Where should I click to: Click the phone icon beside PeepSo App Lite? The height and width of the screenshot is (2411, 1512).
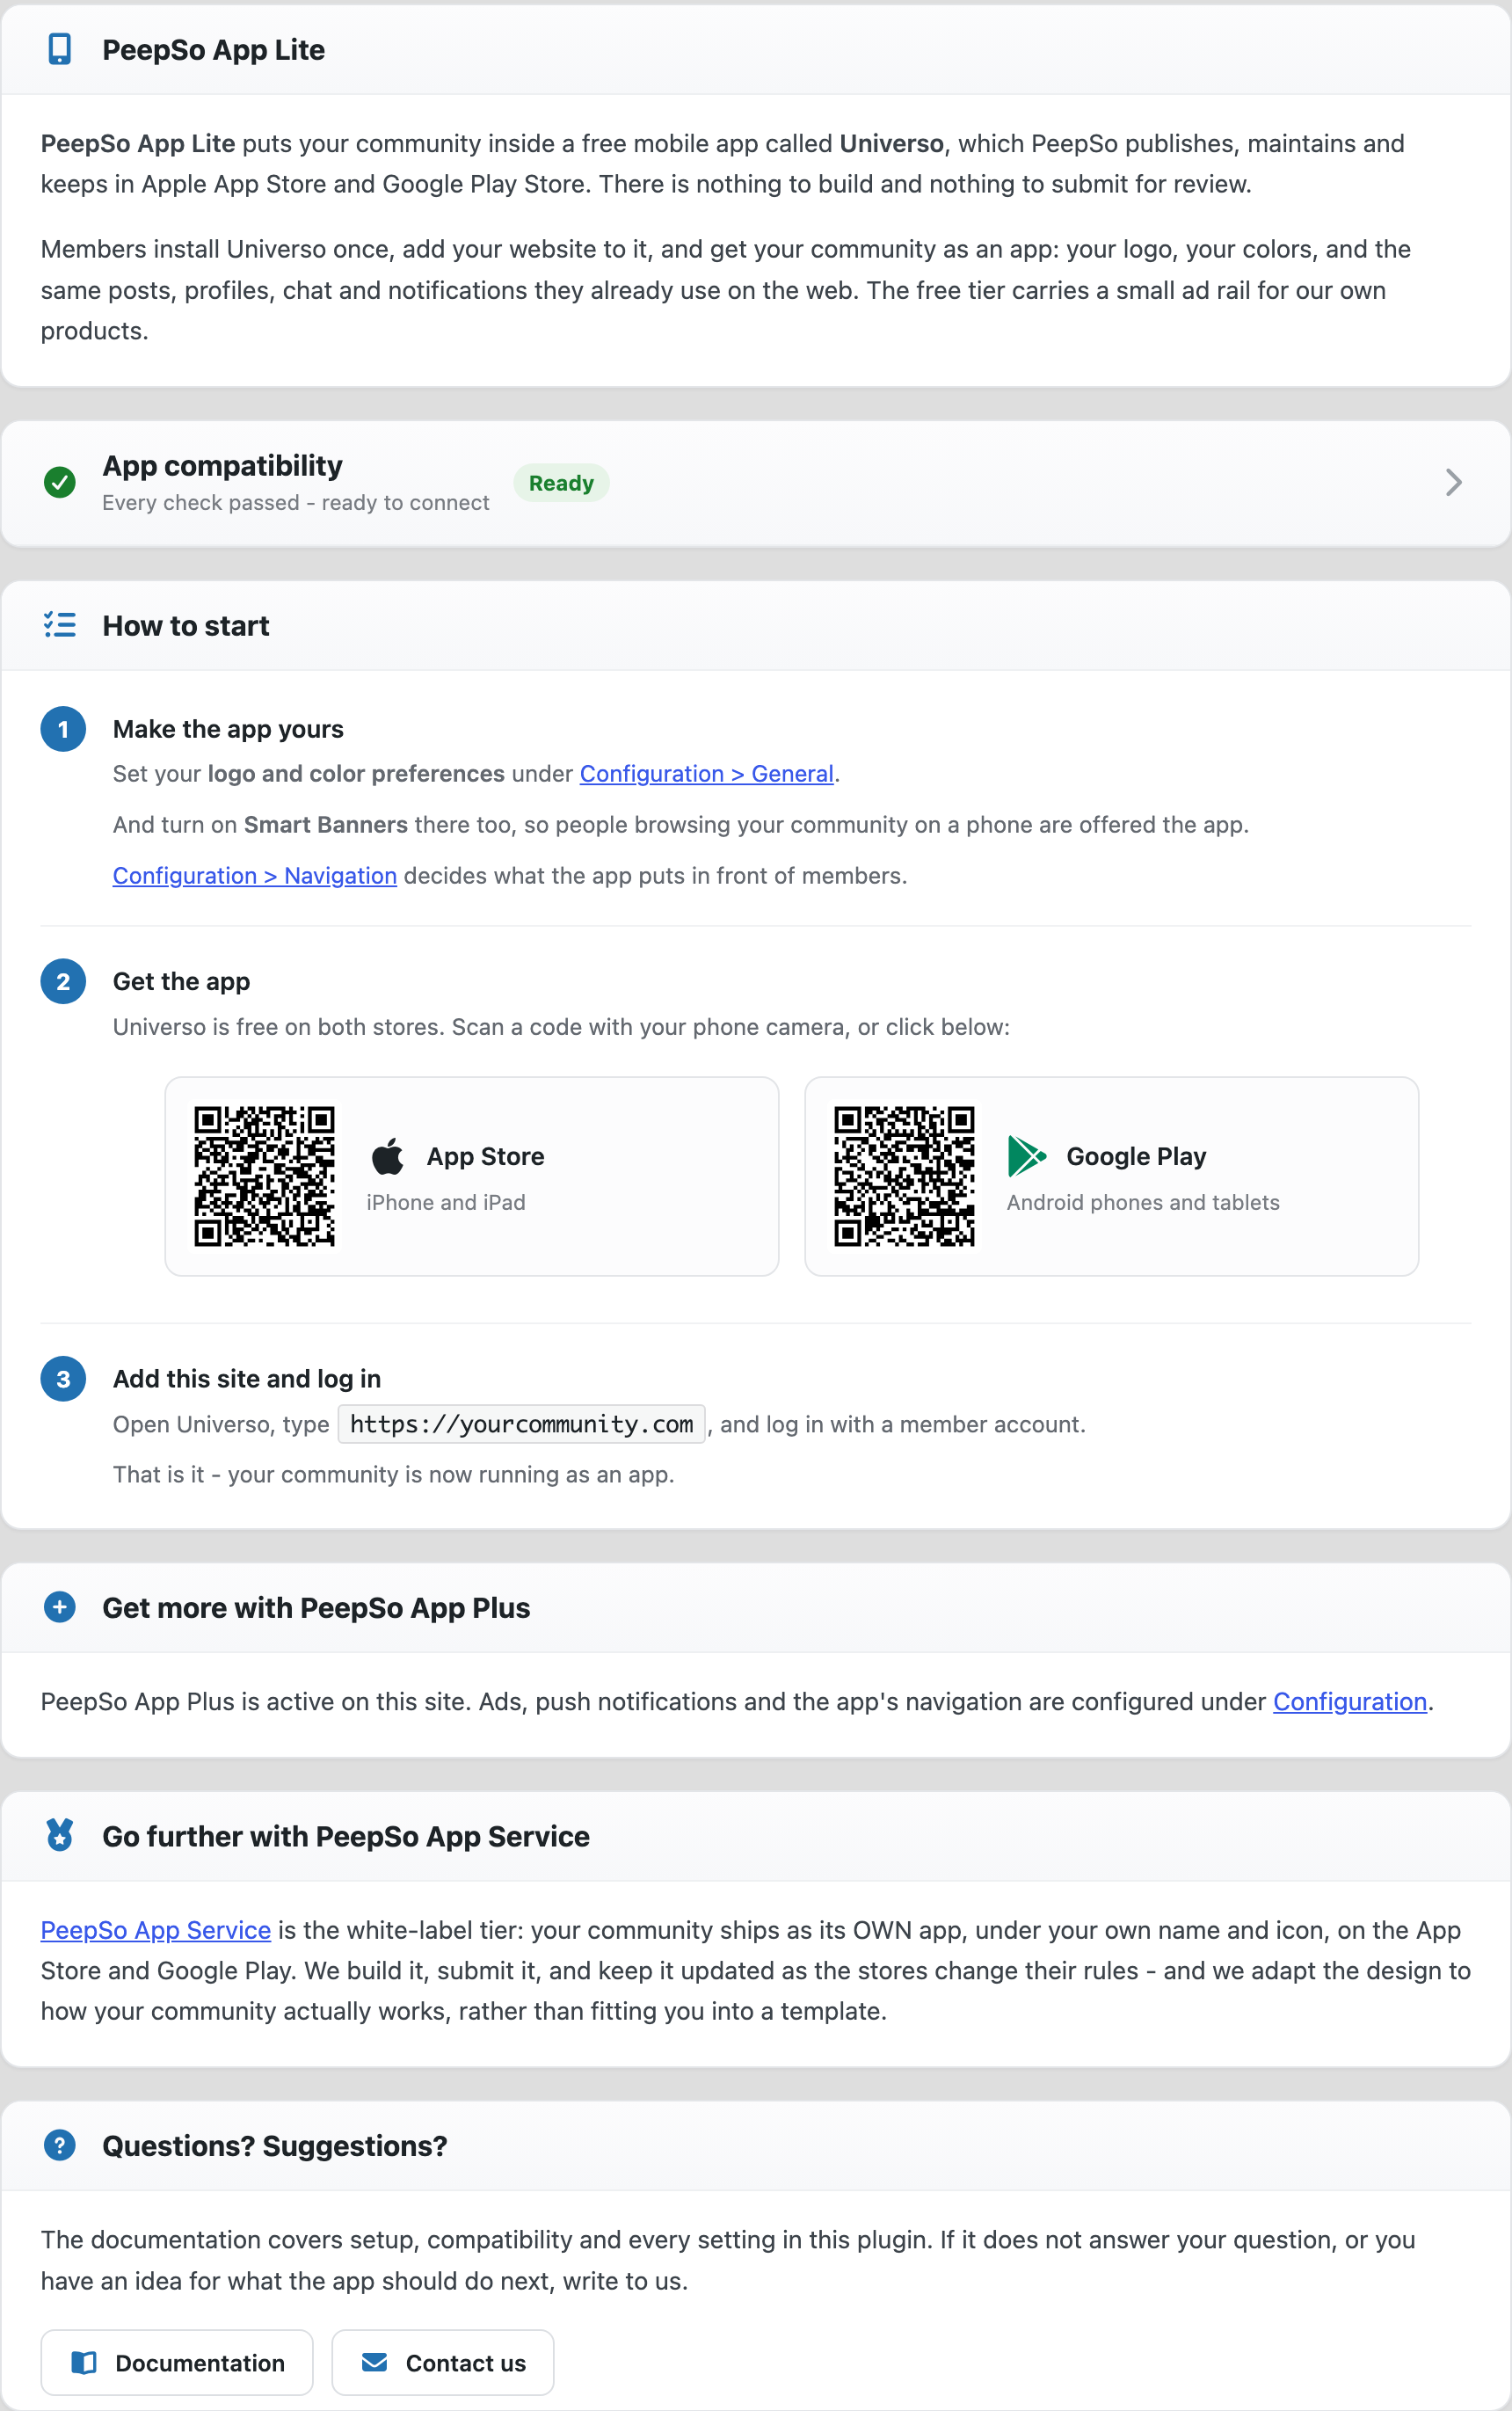pos(60,49)
